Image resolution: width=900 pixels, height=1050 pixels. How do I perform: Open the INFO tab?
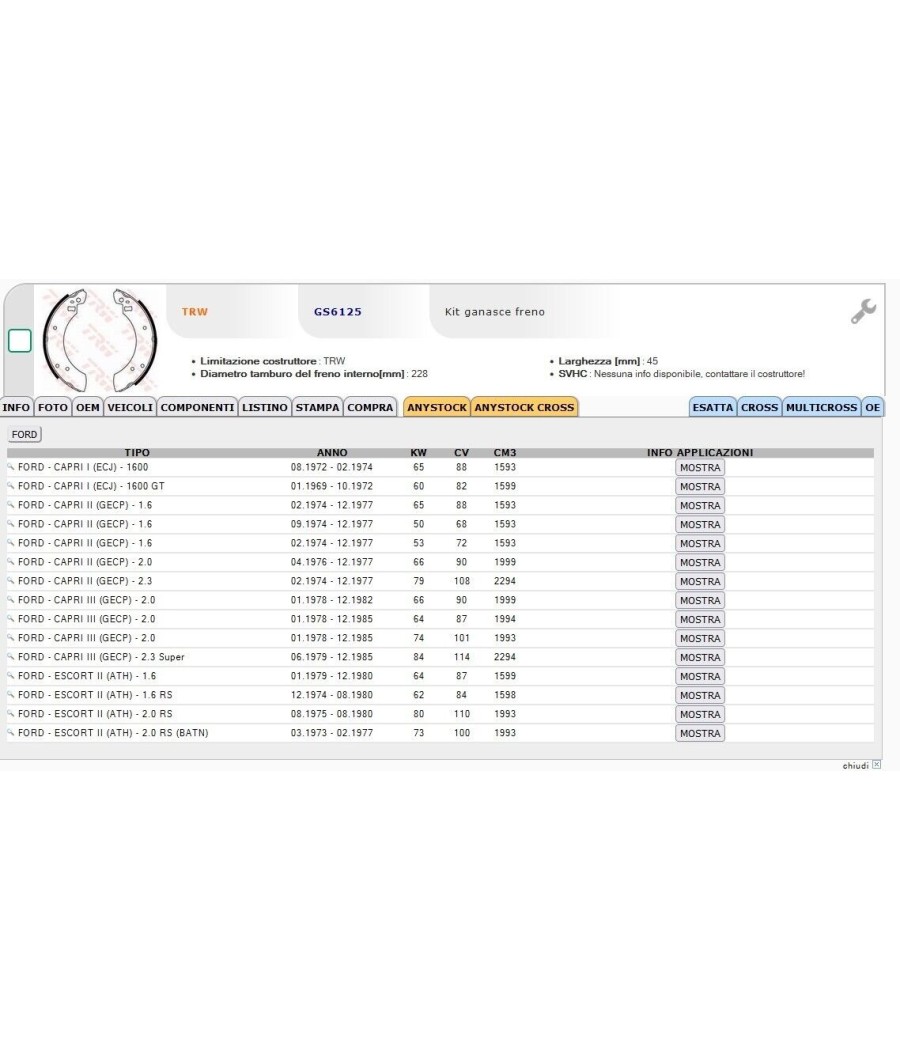16,407
